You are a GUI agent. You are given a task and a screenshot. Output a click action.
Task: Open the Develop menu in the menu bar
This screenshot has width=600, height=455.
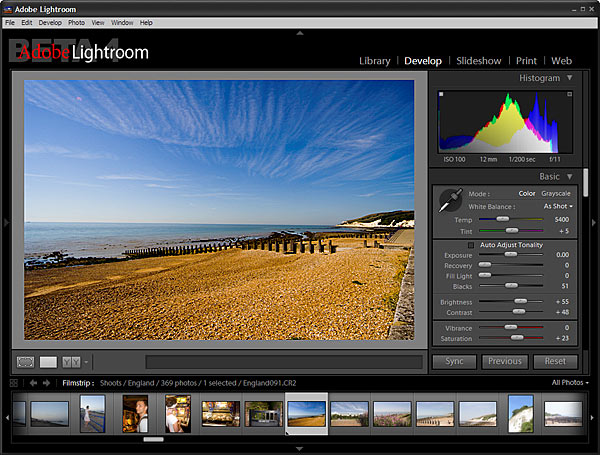pyautogui.click(x=49, y=22)
